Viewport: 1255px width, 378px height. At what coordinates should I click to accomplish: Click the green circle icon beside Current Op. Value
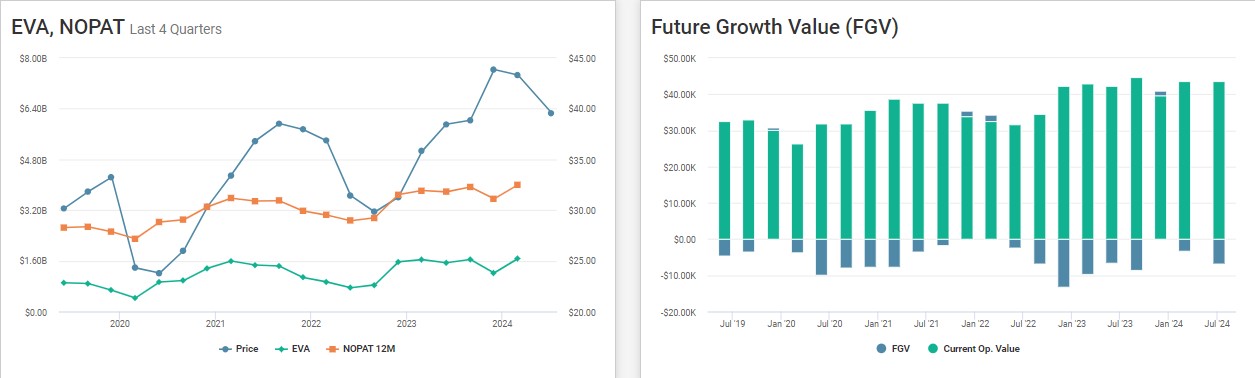click(935, 348)
